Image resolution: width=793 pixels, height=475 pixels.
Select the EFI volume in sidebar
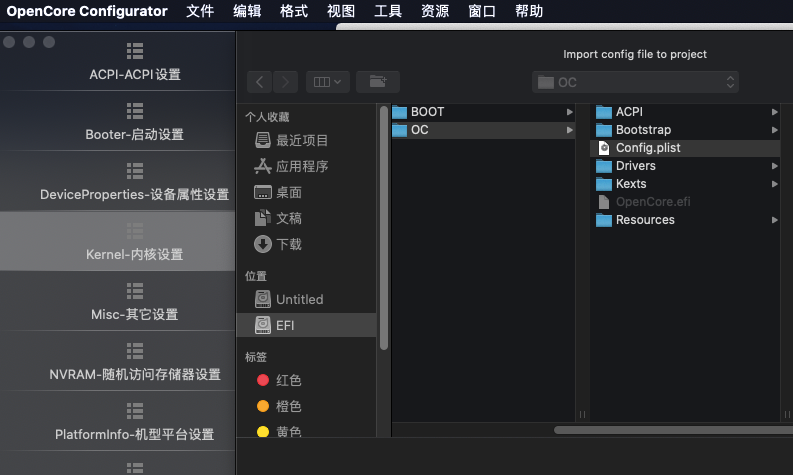pyautogui.click(x=285, y=325)
